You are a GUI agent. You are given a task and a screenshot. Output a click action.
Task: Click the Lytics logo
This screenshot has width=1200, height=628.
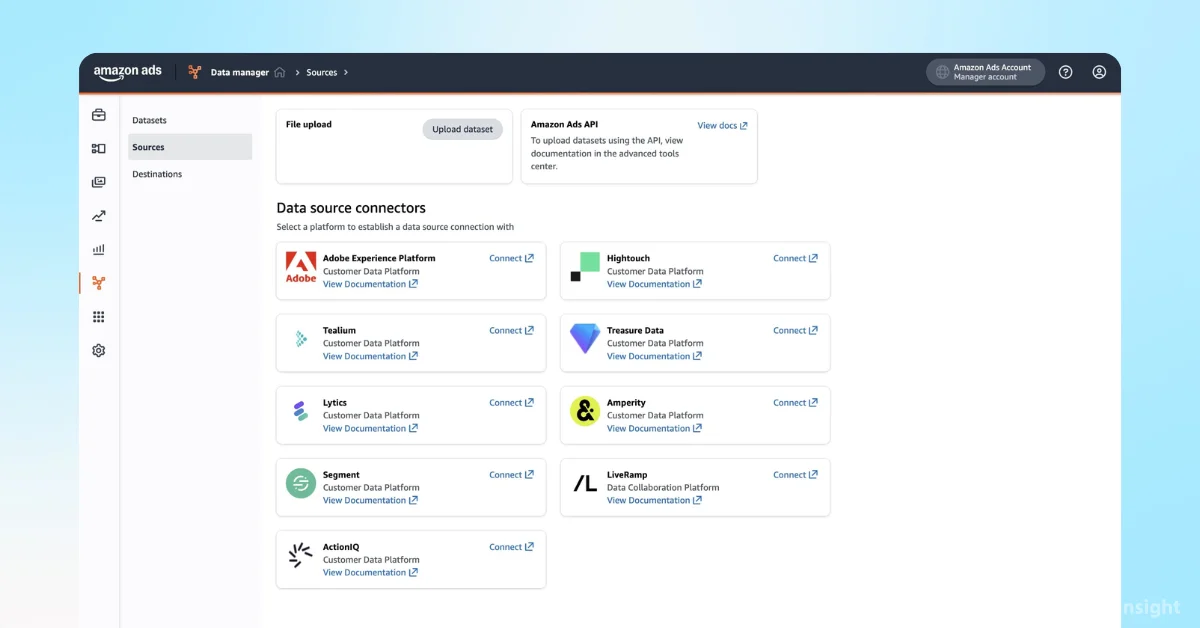pyautogui.click(x=300, y=411)
